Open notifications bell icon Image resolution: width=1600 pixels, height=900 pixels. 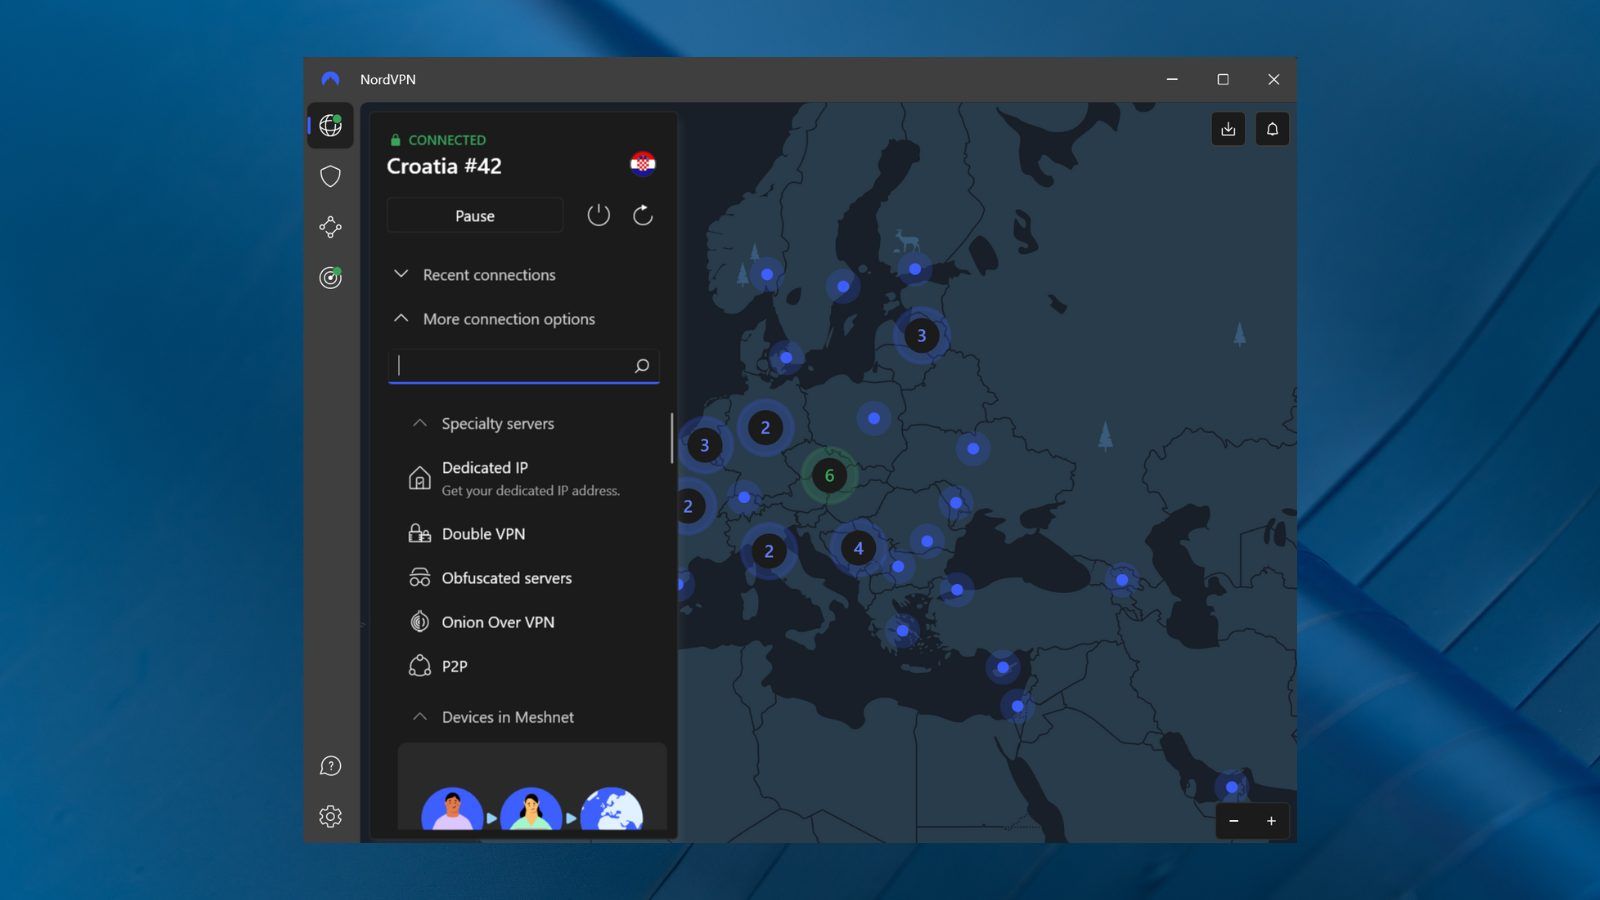[x=1272, y=129]
